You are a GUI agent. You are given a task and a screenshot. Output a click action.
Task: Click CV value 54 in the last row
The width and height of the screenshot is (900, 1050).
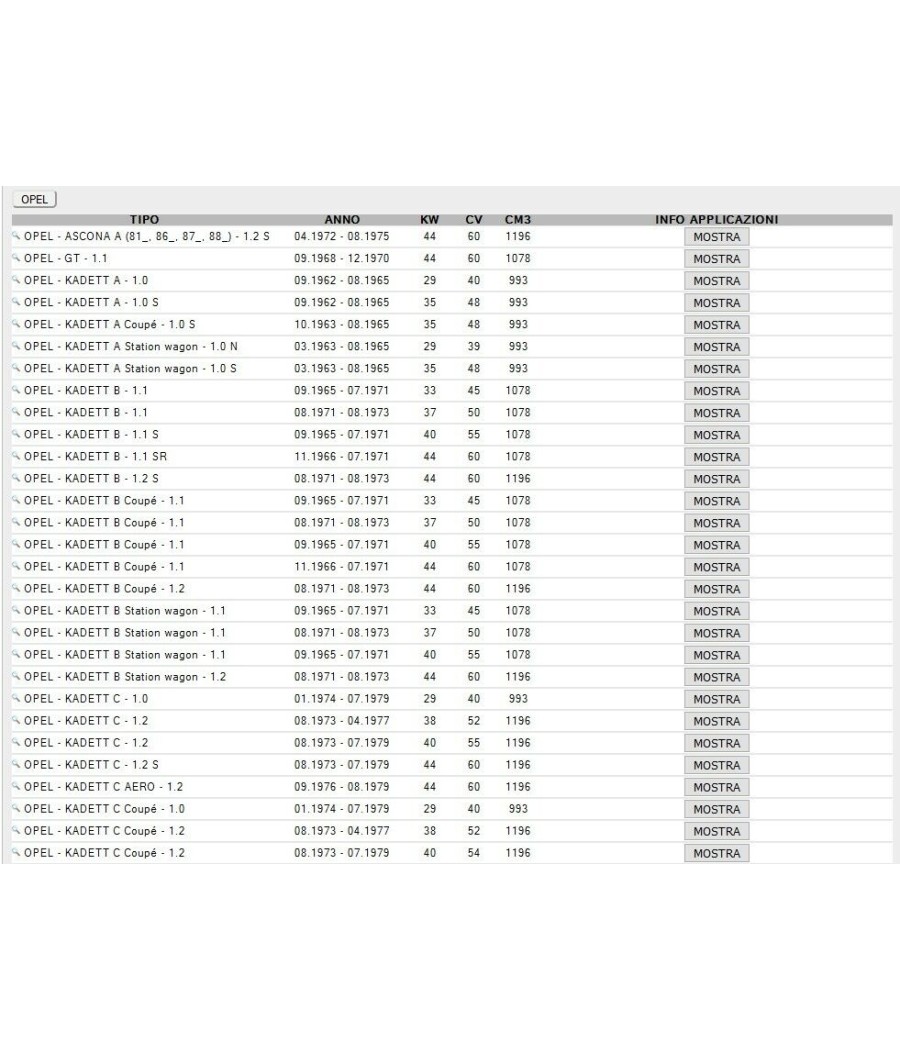473,853
